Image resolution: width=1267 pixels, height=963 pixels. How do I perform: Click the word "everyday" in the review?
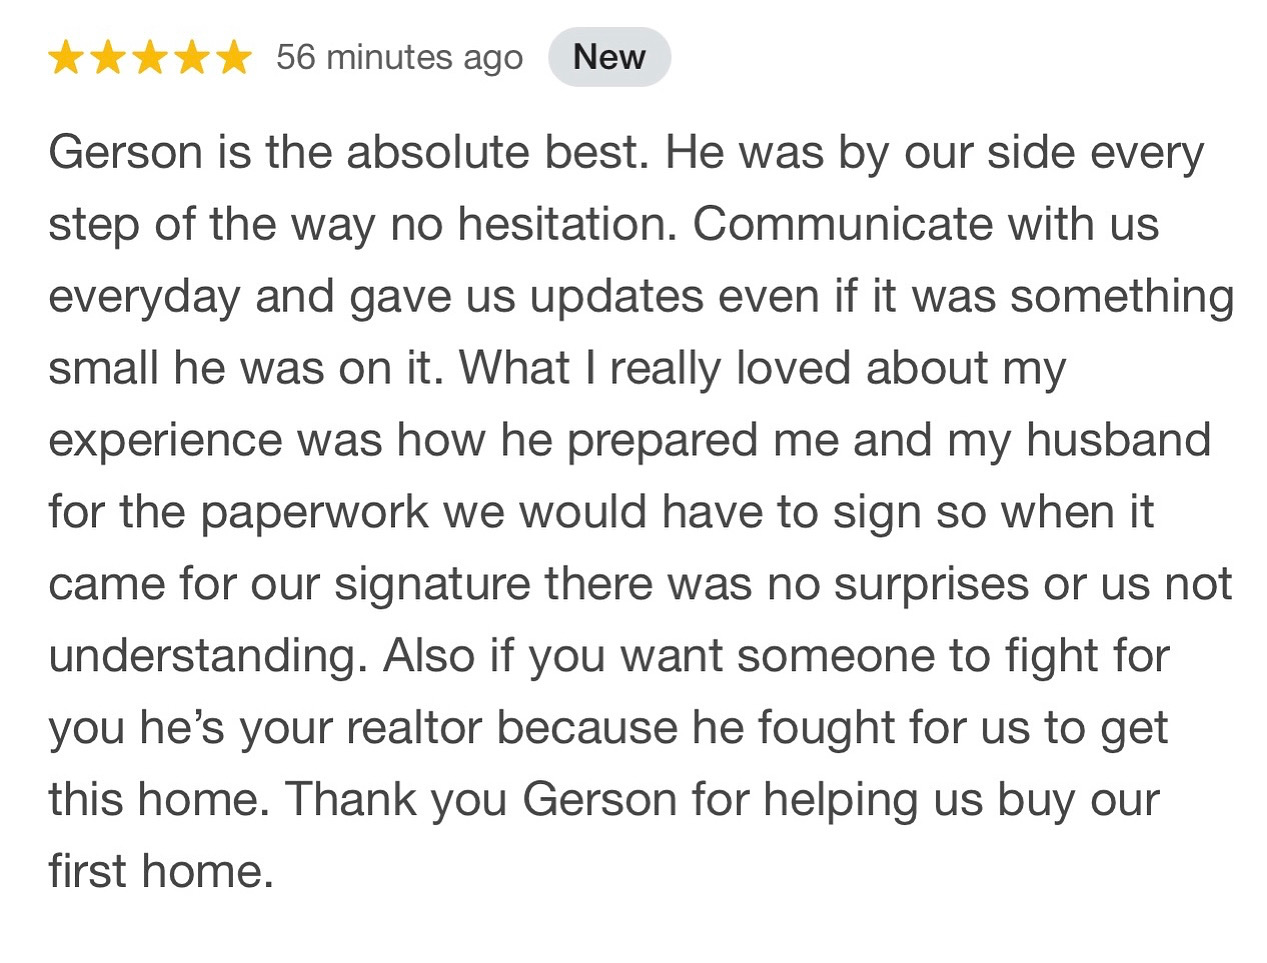pyautogui.click(x=144, y=297)
